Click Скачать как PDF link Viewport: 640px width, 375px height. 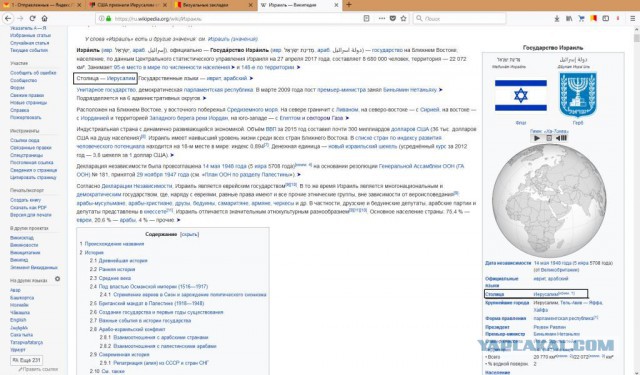29,207
